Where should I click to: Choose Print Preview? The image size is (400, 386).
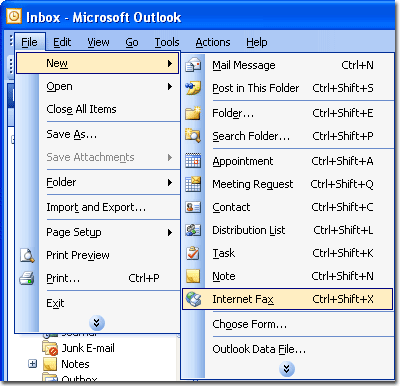click(x=98, y=255)
